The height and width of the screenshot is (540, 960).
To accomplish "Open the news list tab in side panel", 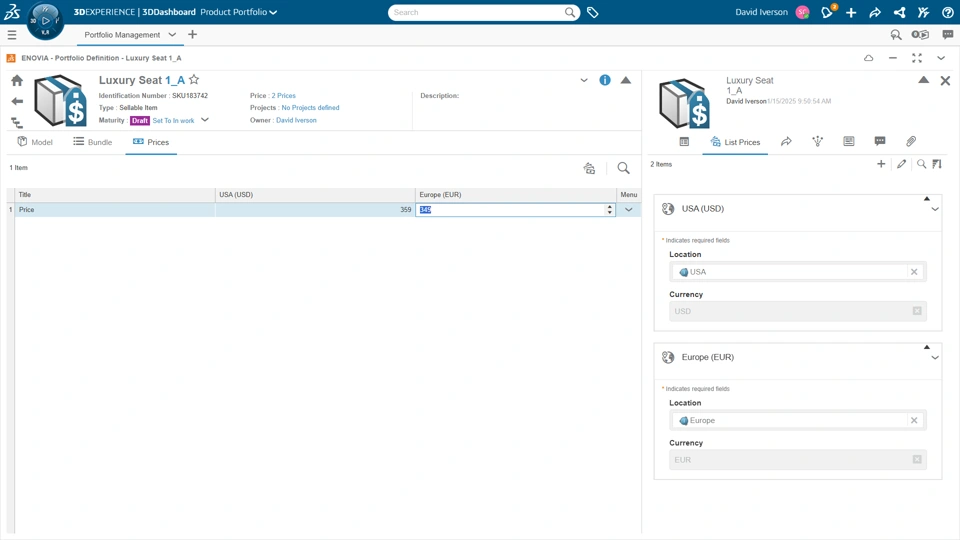I will coord(849,141).
